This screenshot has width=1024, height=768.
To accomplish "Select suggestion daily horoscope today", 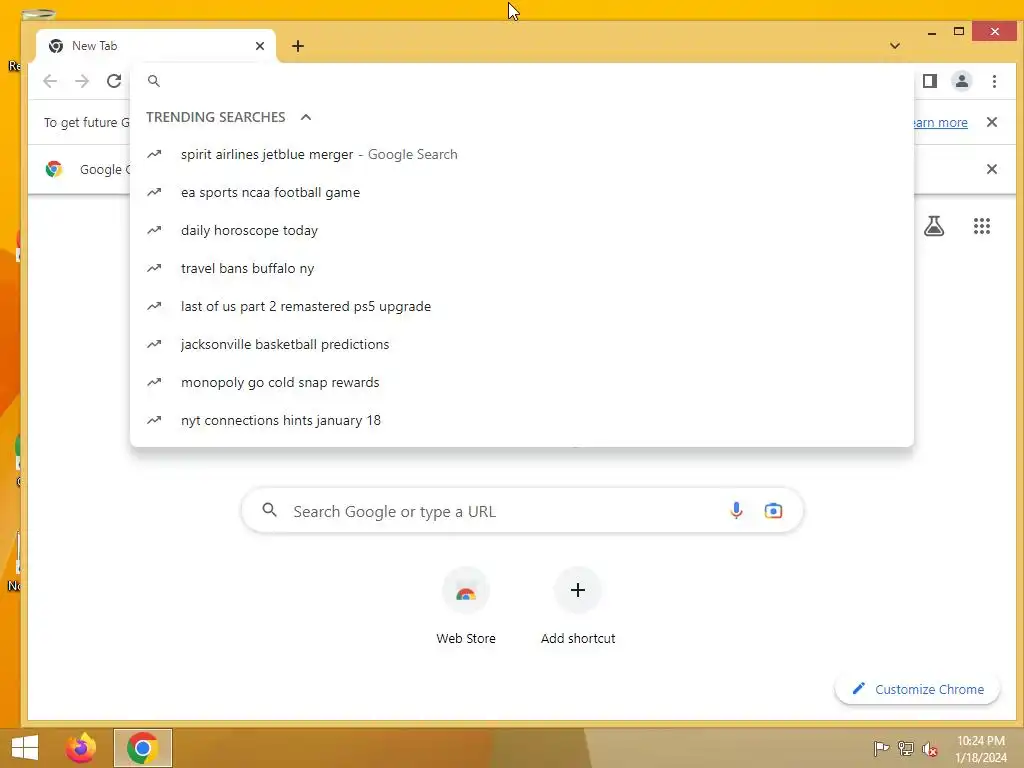I will tap(522, 231).
